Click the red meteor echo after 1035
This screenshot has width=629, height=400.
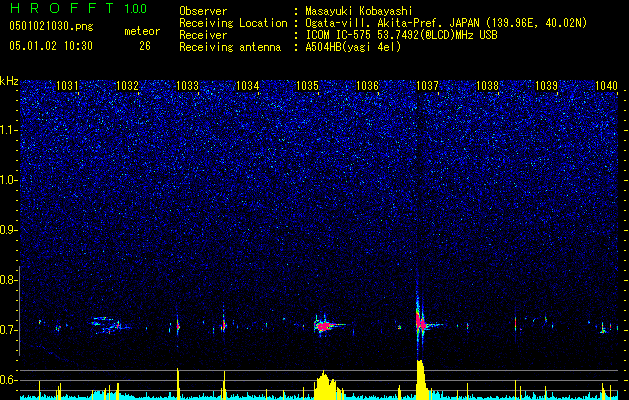(324, 325)
